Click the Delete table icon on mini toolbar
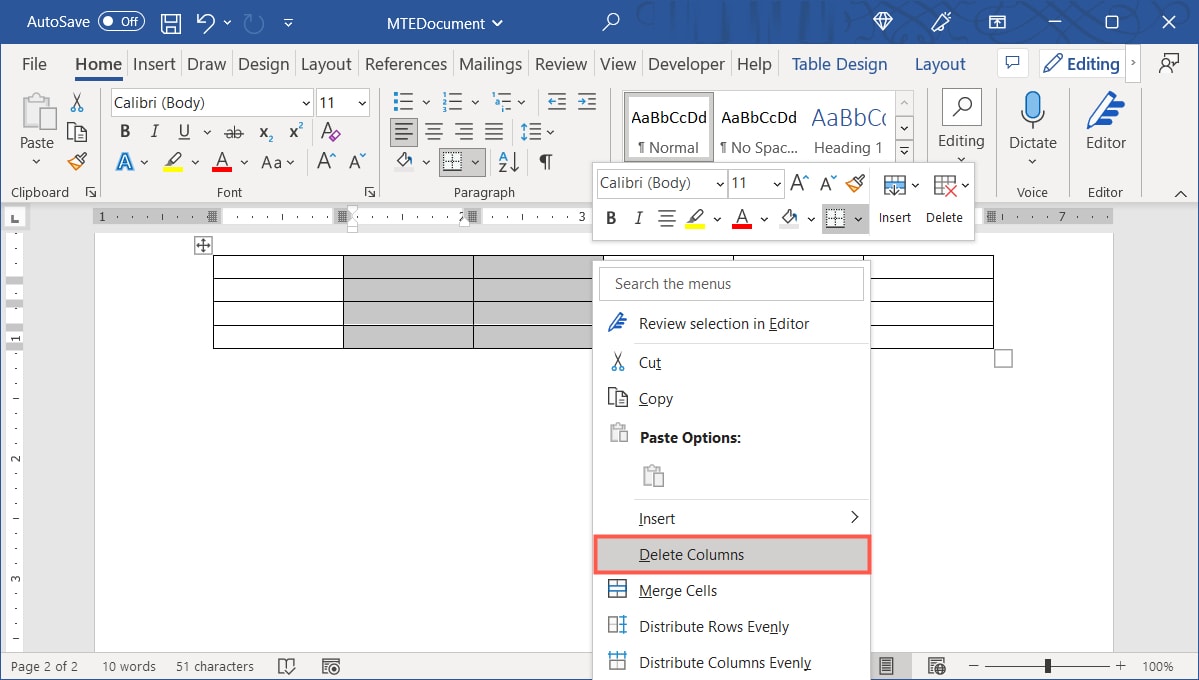The image size is (1199, 680). [x=944, y=185]
